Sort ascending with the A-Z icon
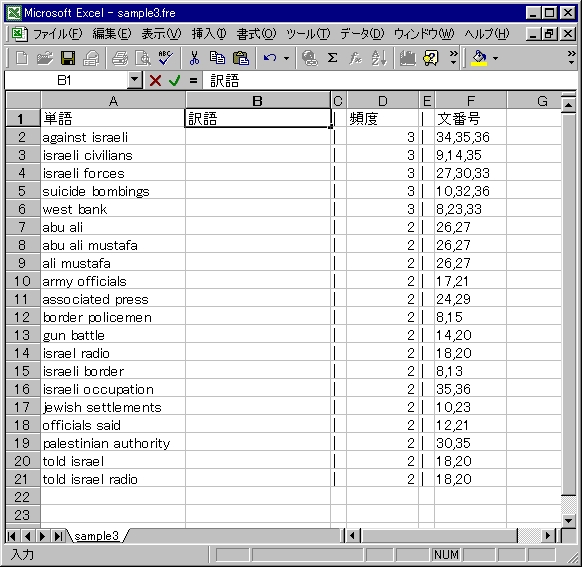 [379, 58]
